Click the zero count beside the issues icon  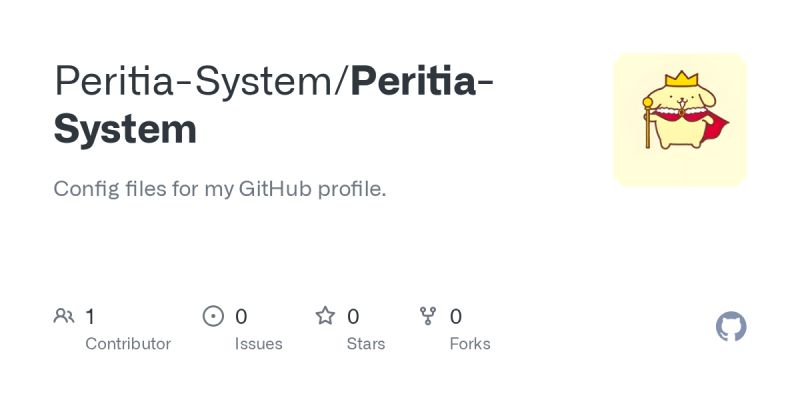[241, 317]
